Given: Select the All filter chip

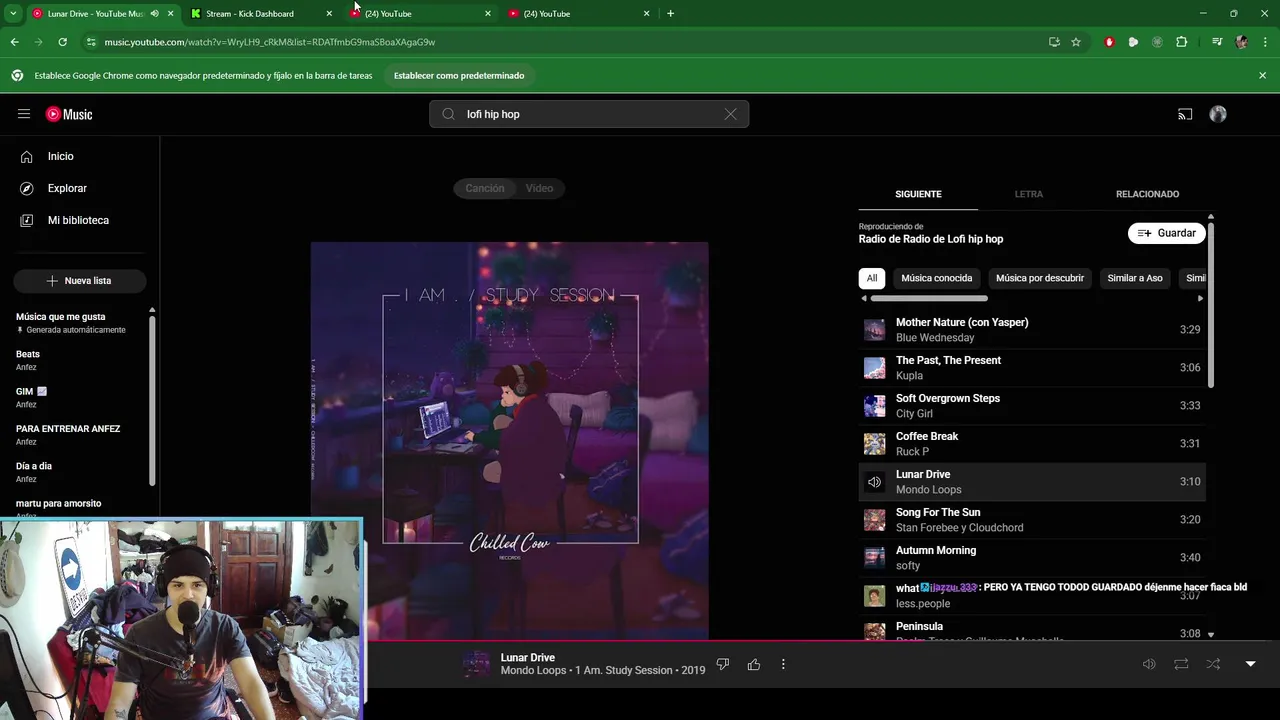Looking at the screenshot, I should [872, 278].
